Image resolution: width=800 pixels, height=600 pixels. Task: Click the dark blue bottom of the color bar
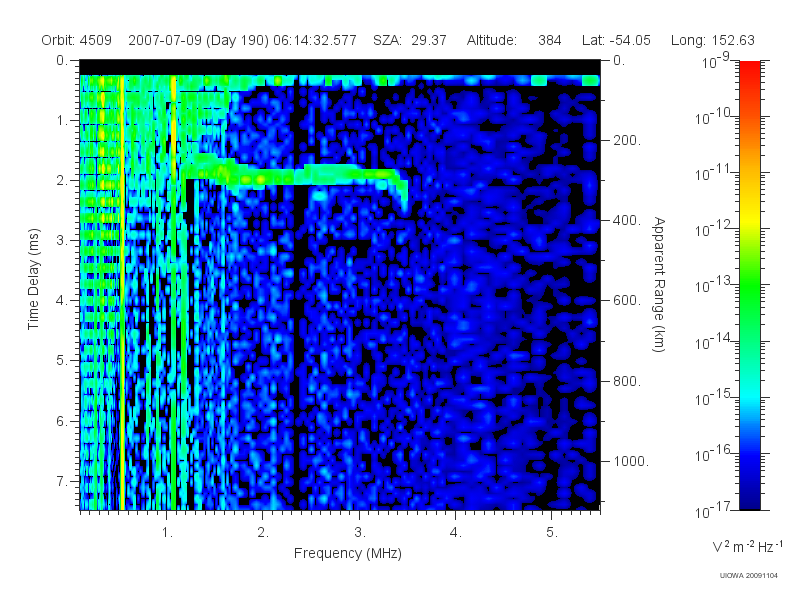click(749, 492)
